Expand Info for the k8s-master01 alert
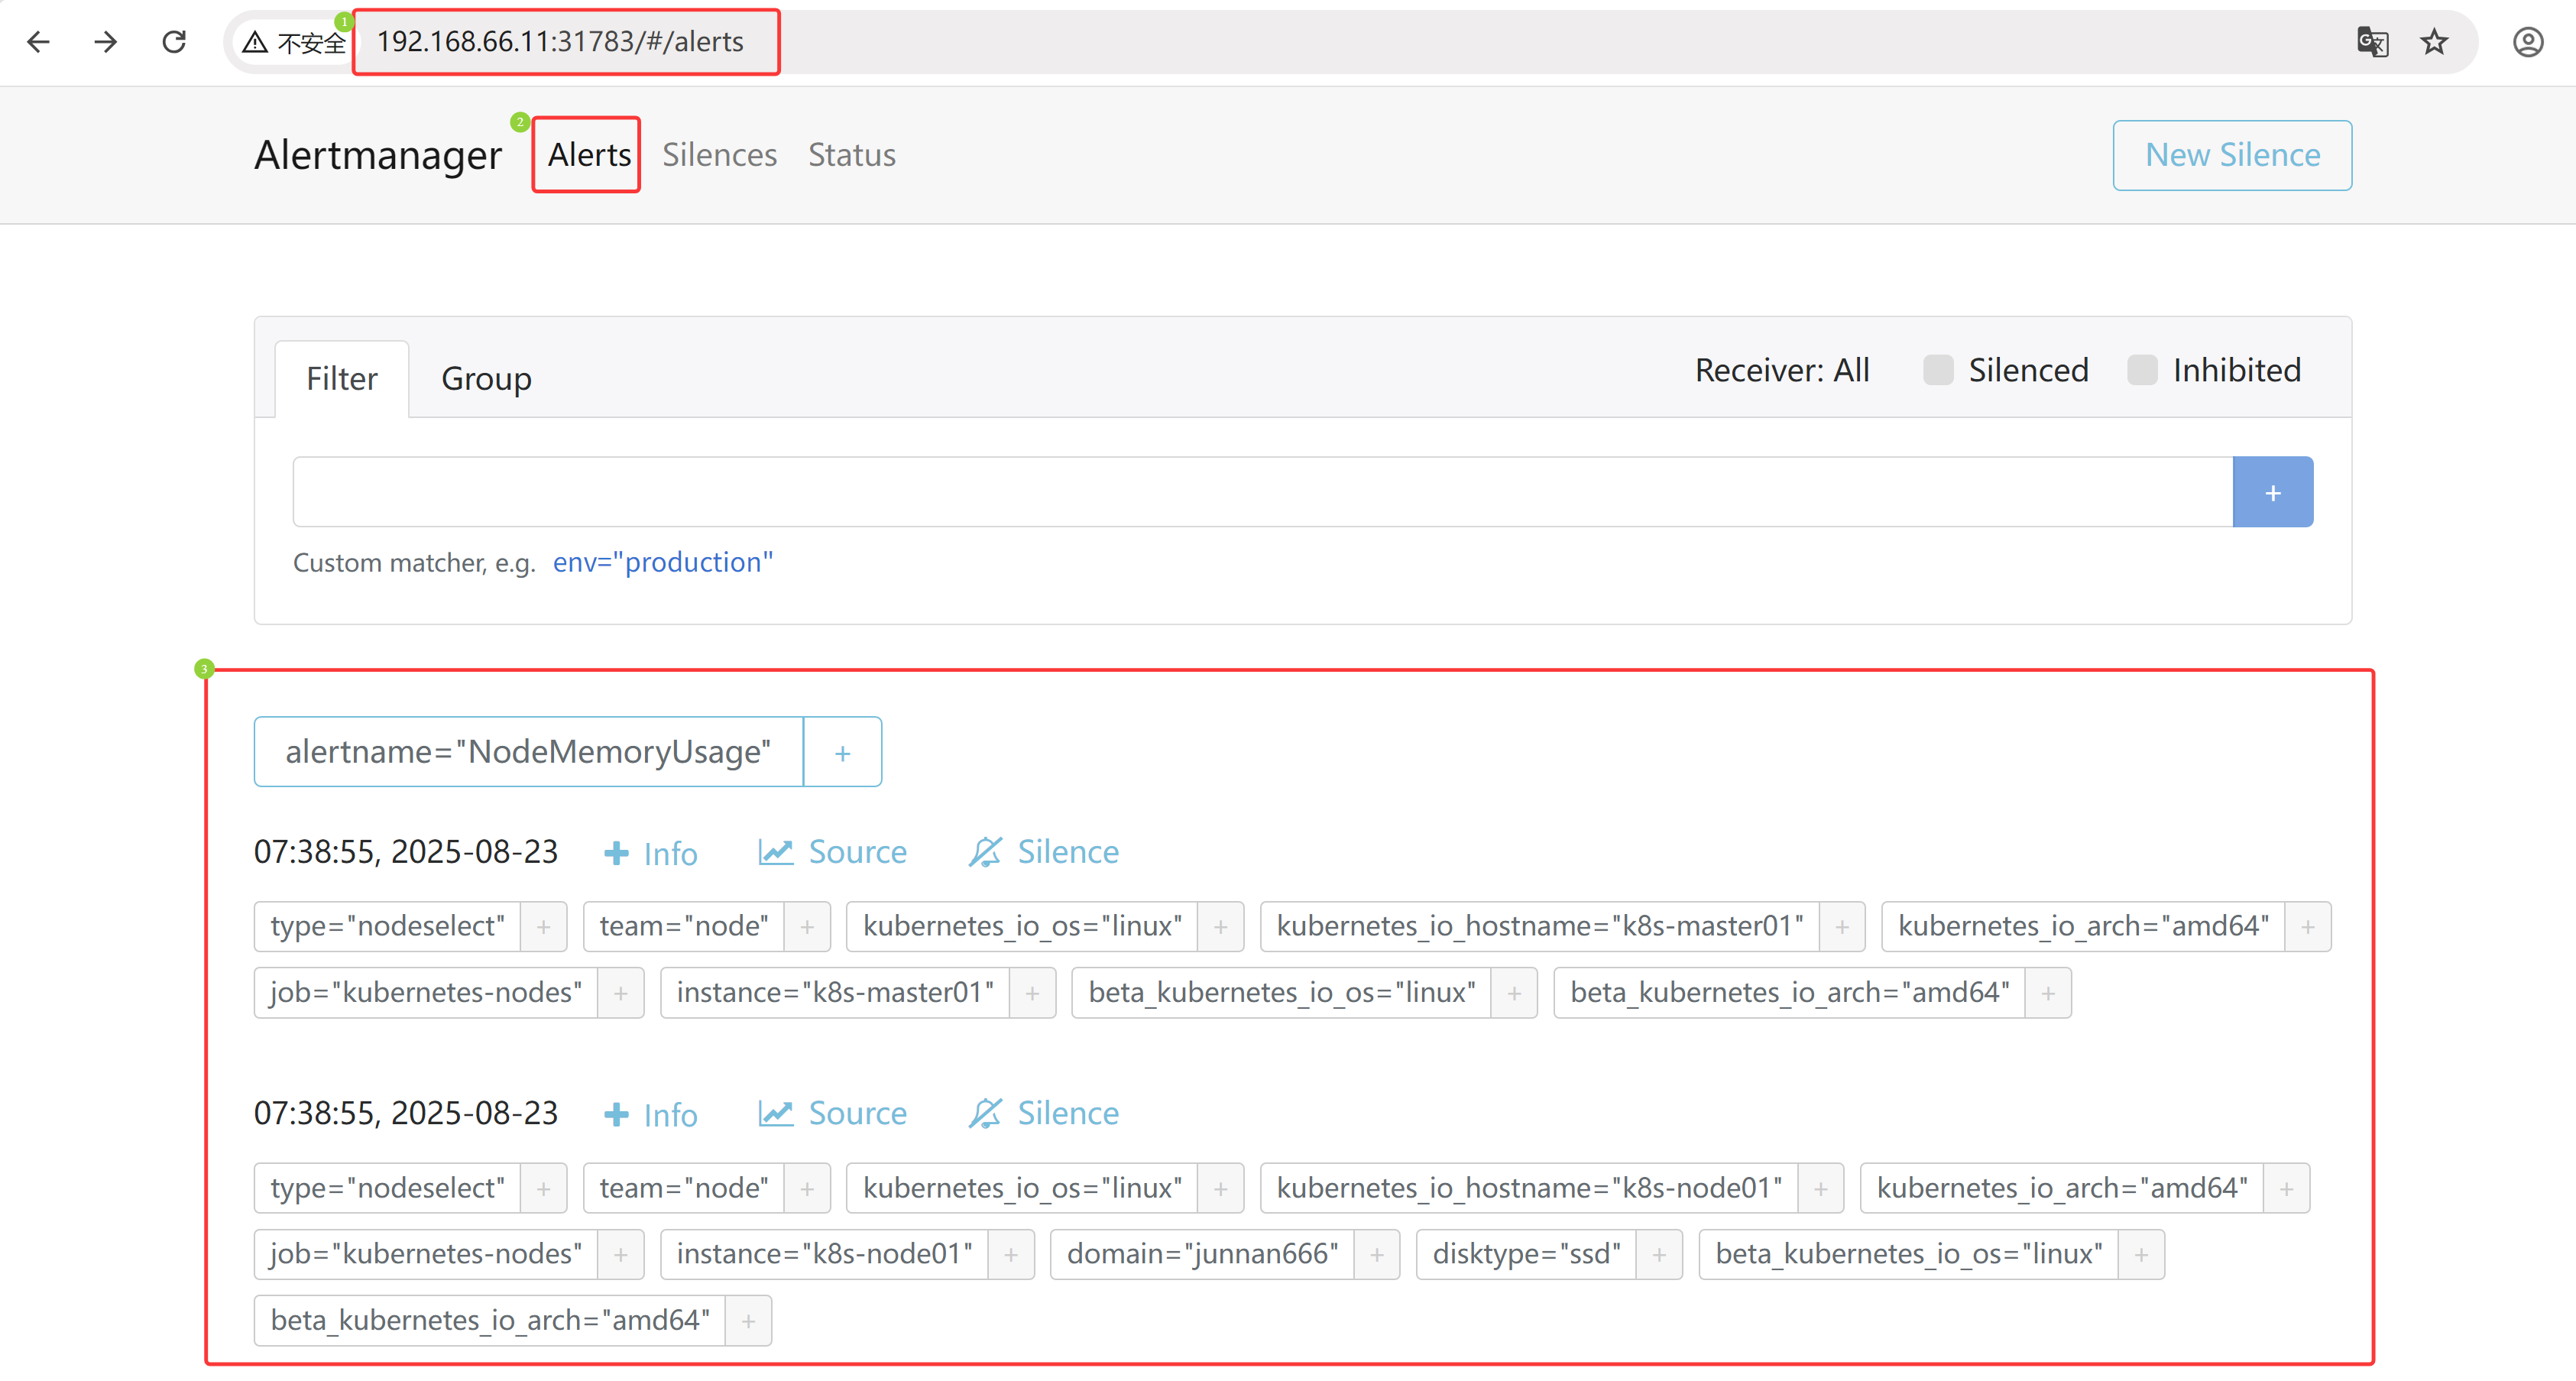Viewport: 2576px width, 1381px height. pyautogui.click(x=651, y=853)
